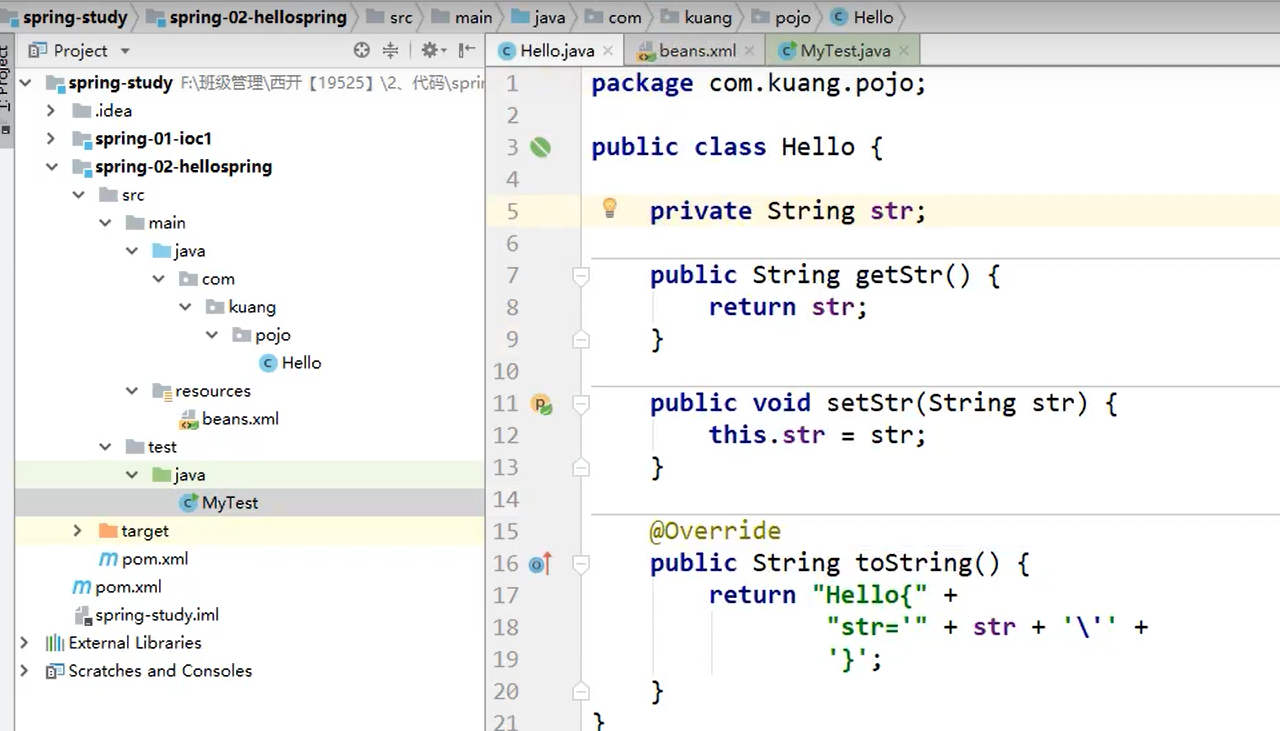This screenshot has width=1280, height=731.
Task: Click the override gutter icon on line 16
Action: click(x=541, y=564)
